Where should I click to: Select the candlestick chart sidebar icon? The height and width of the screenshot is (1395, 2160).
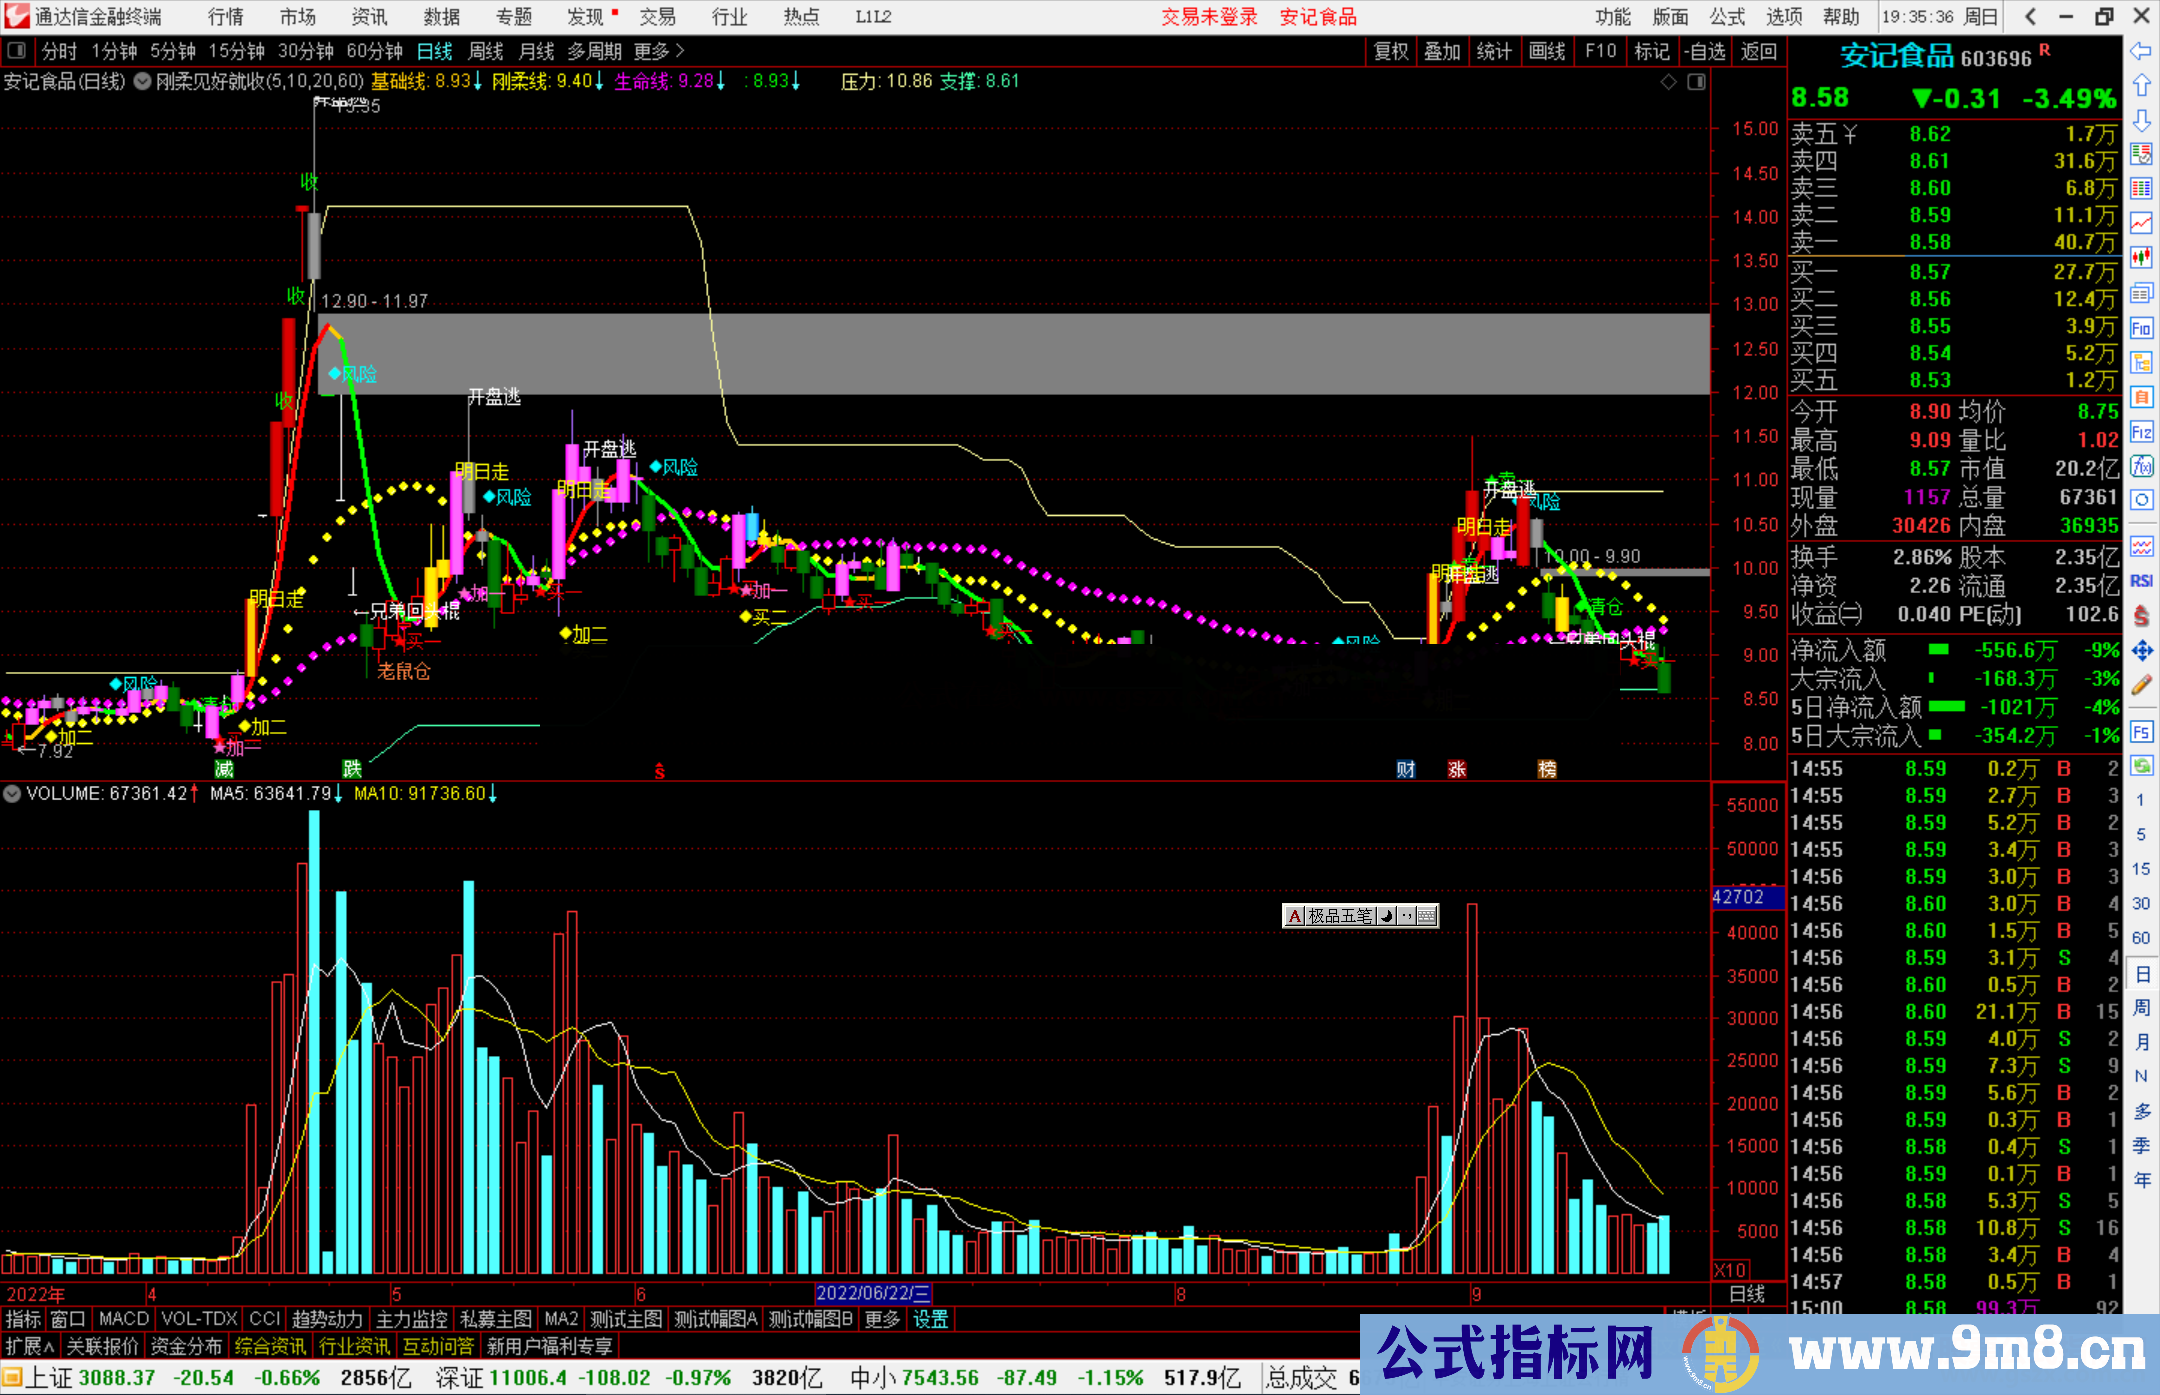click(x=2141, y=257)
